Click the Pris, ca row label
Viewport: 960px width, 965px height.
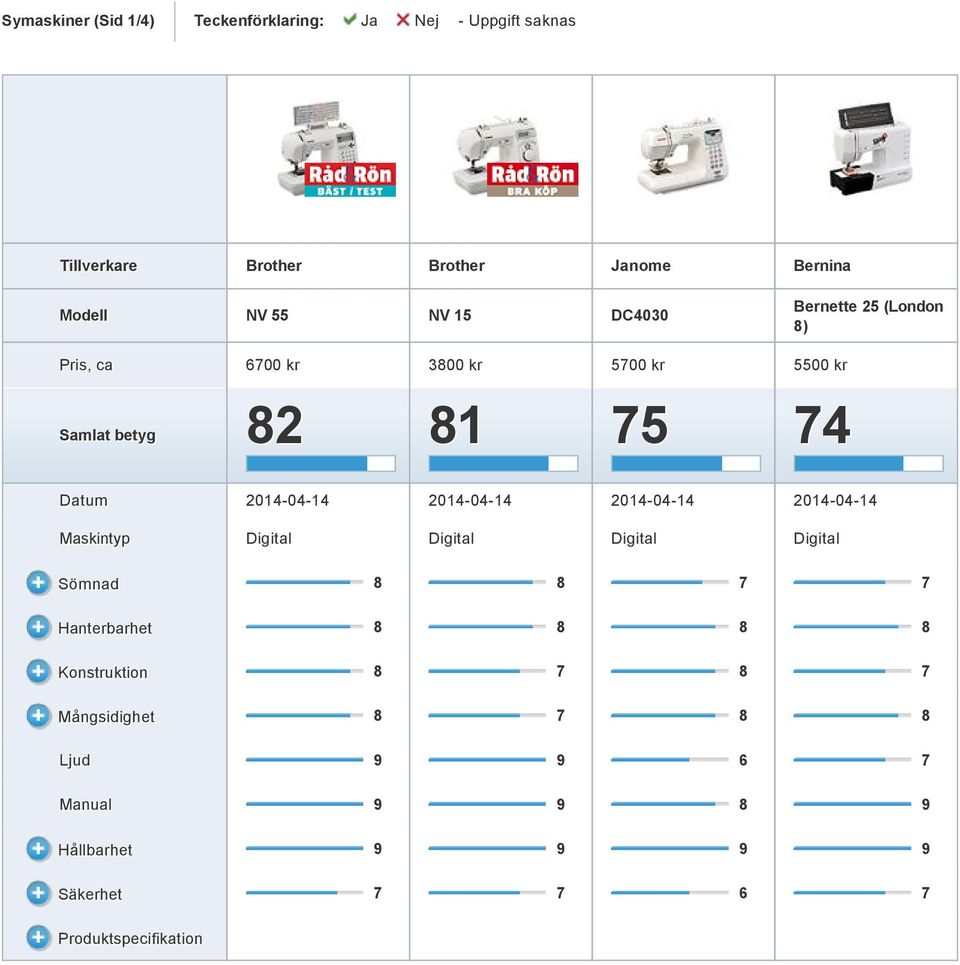pos(86,365)
